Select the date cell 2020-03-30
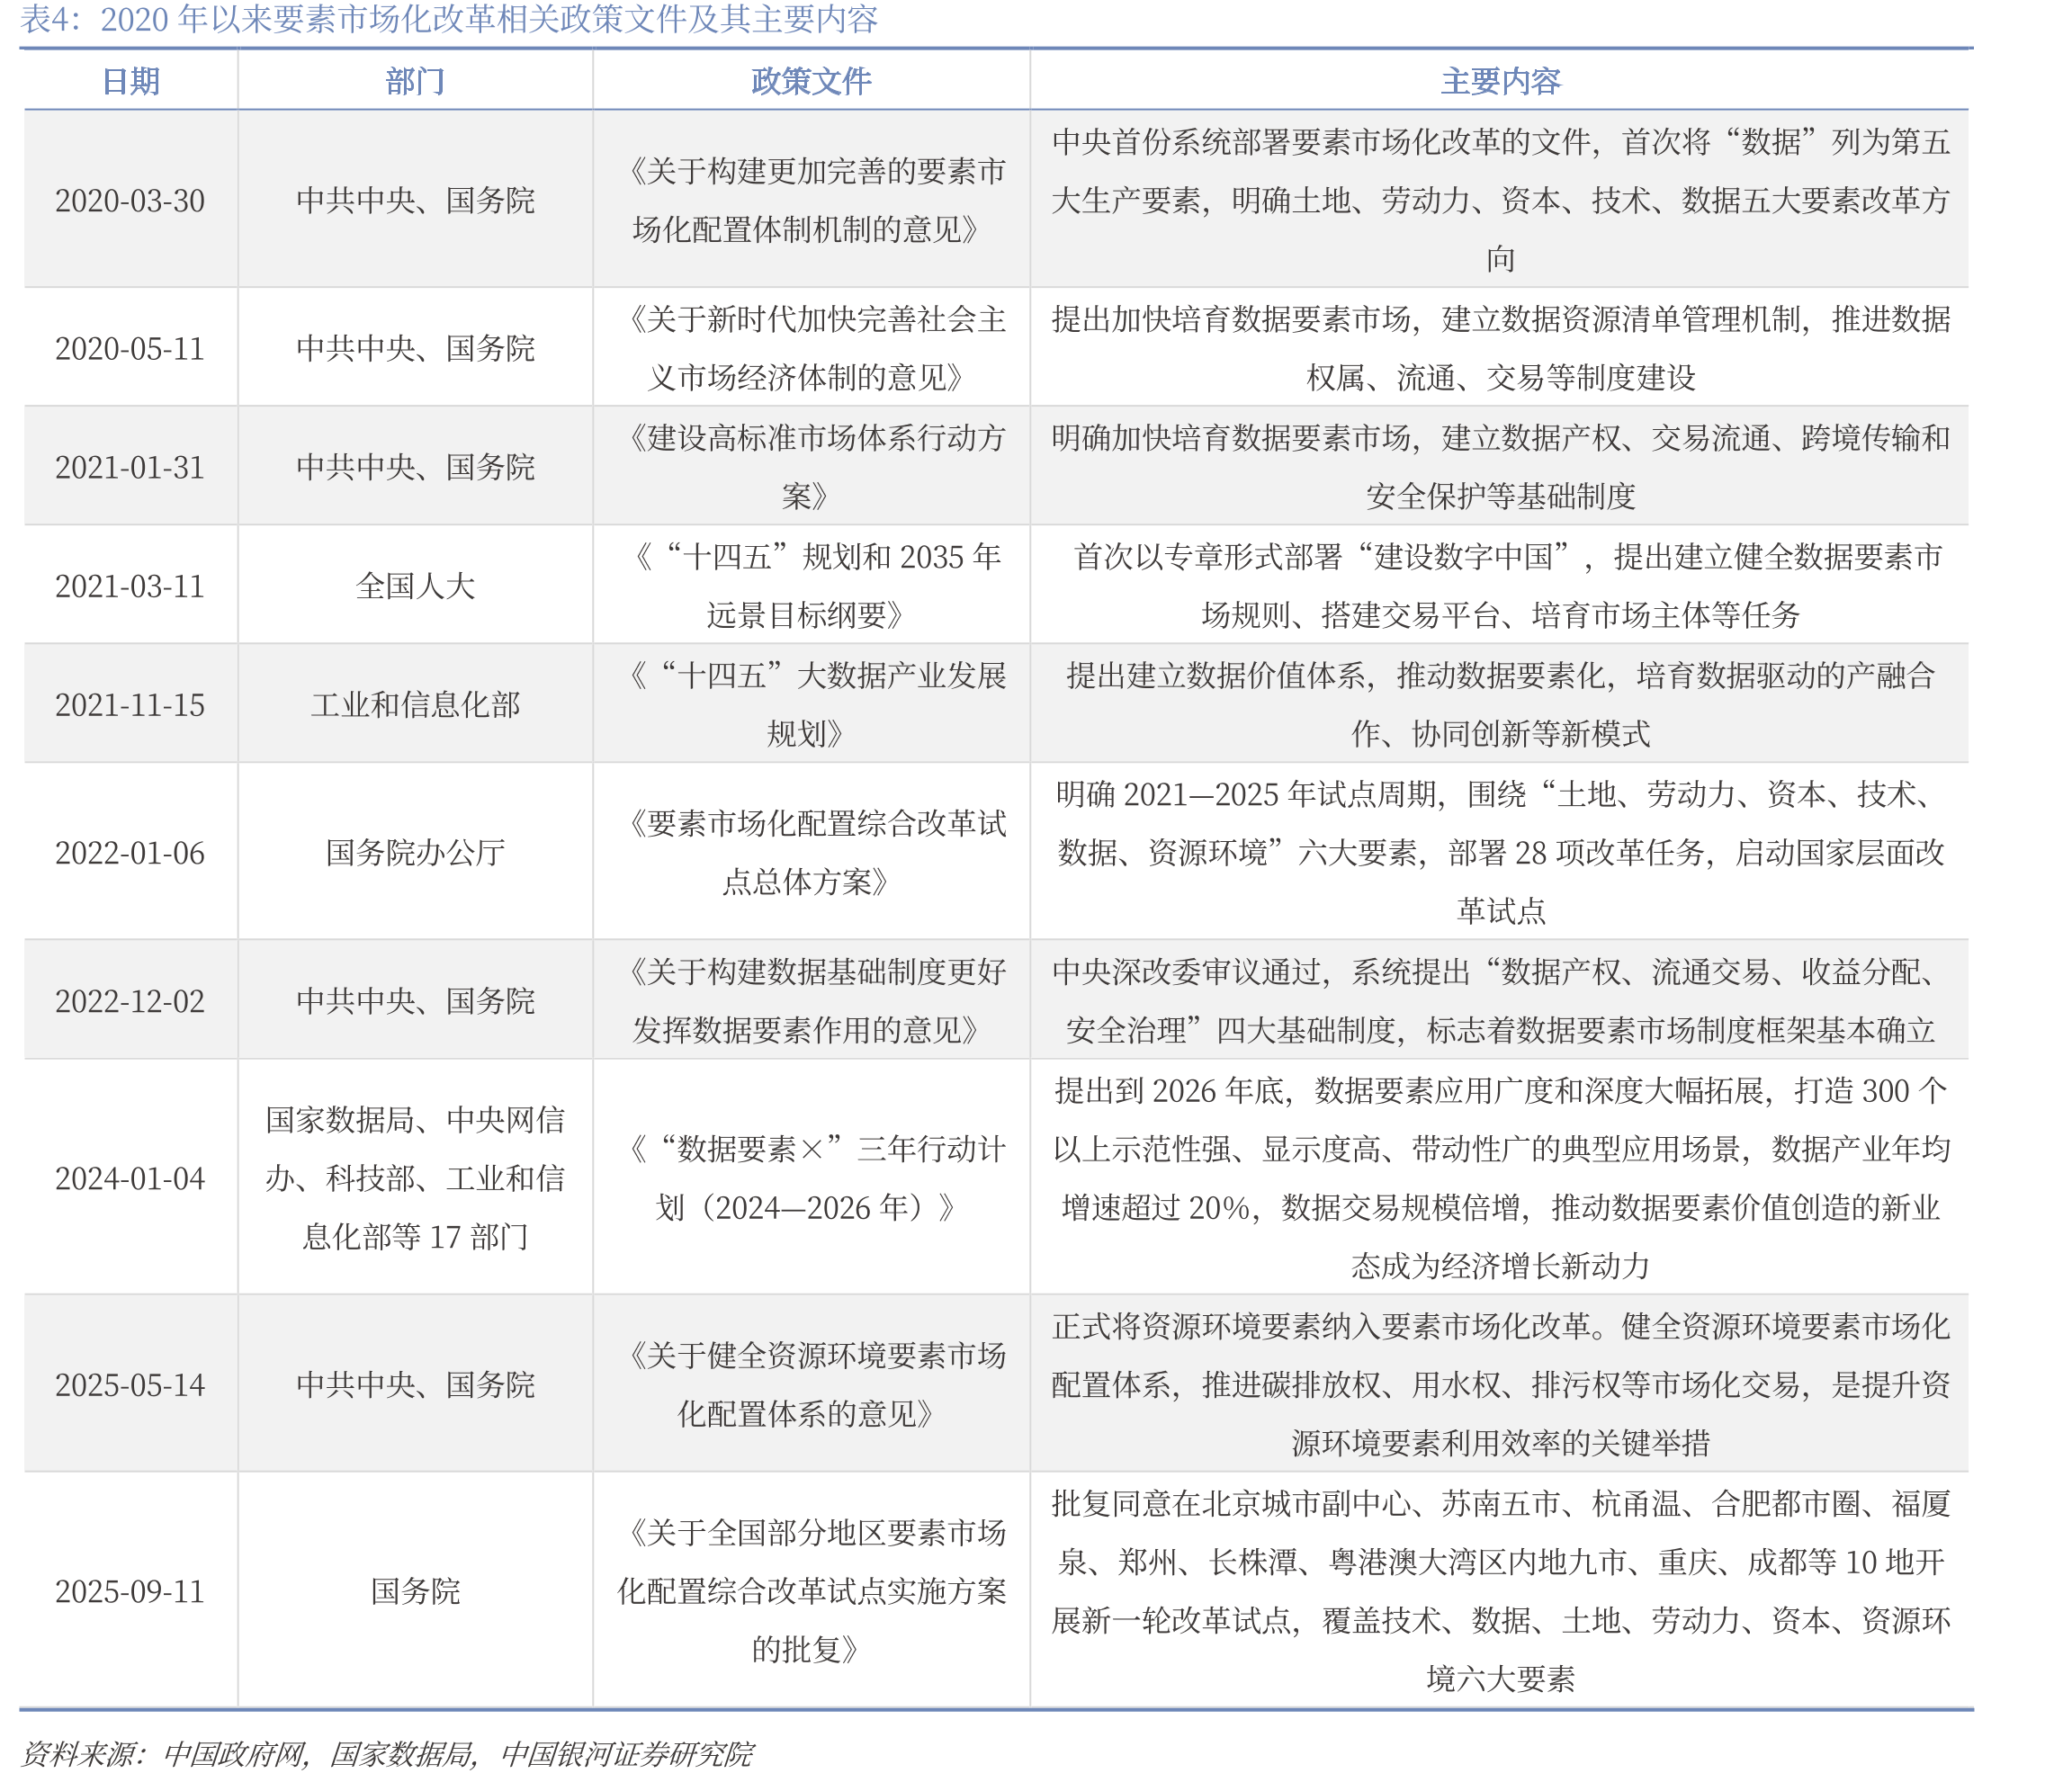The image size is (2072, 1782). point(130,201)
